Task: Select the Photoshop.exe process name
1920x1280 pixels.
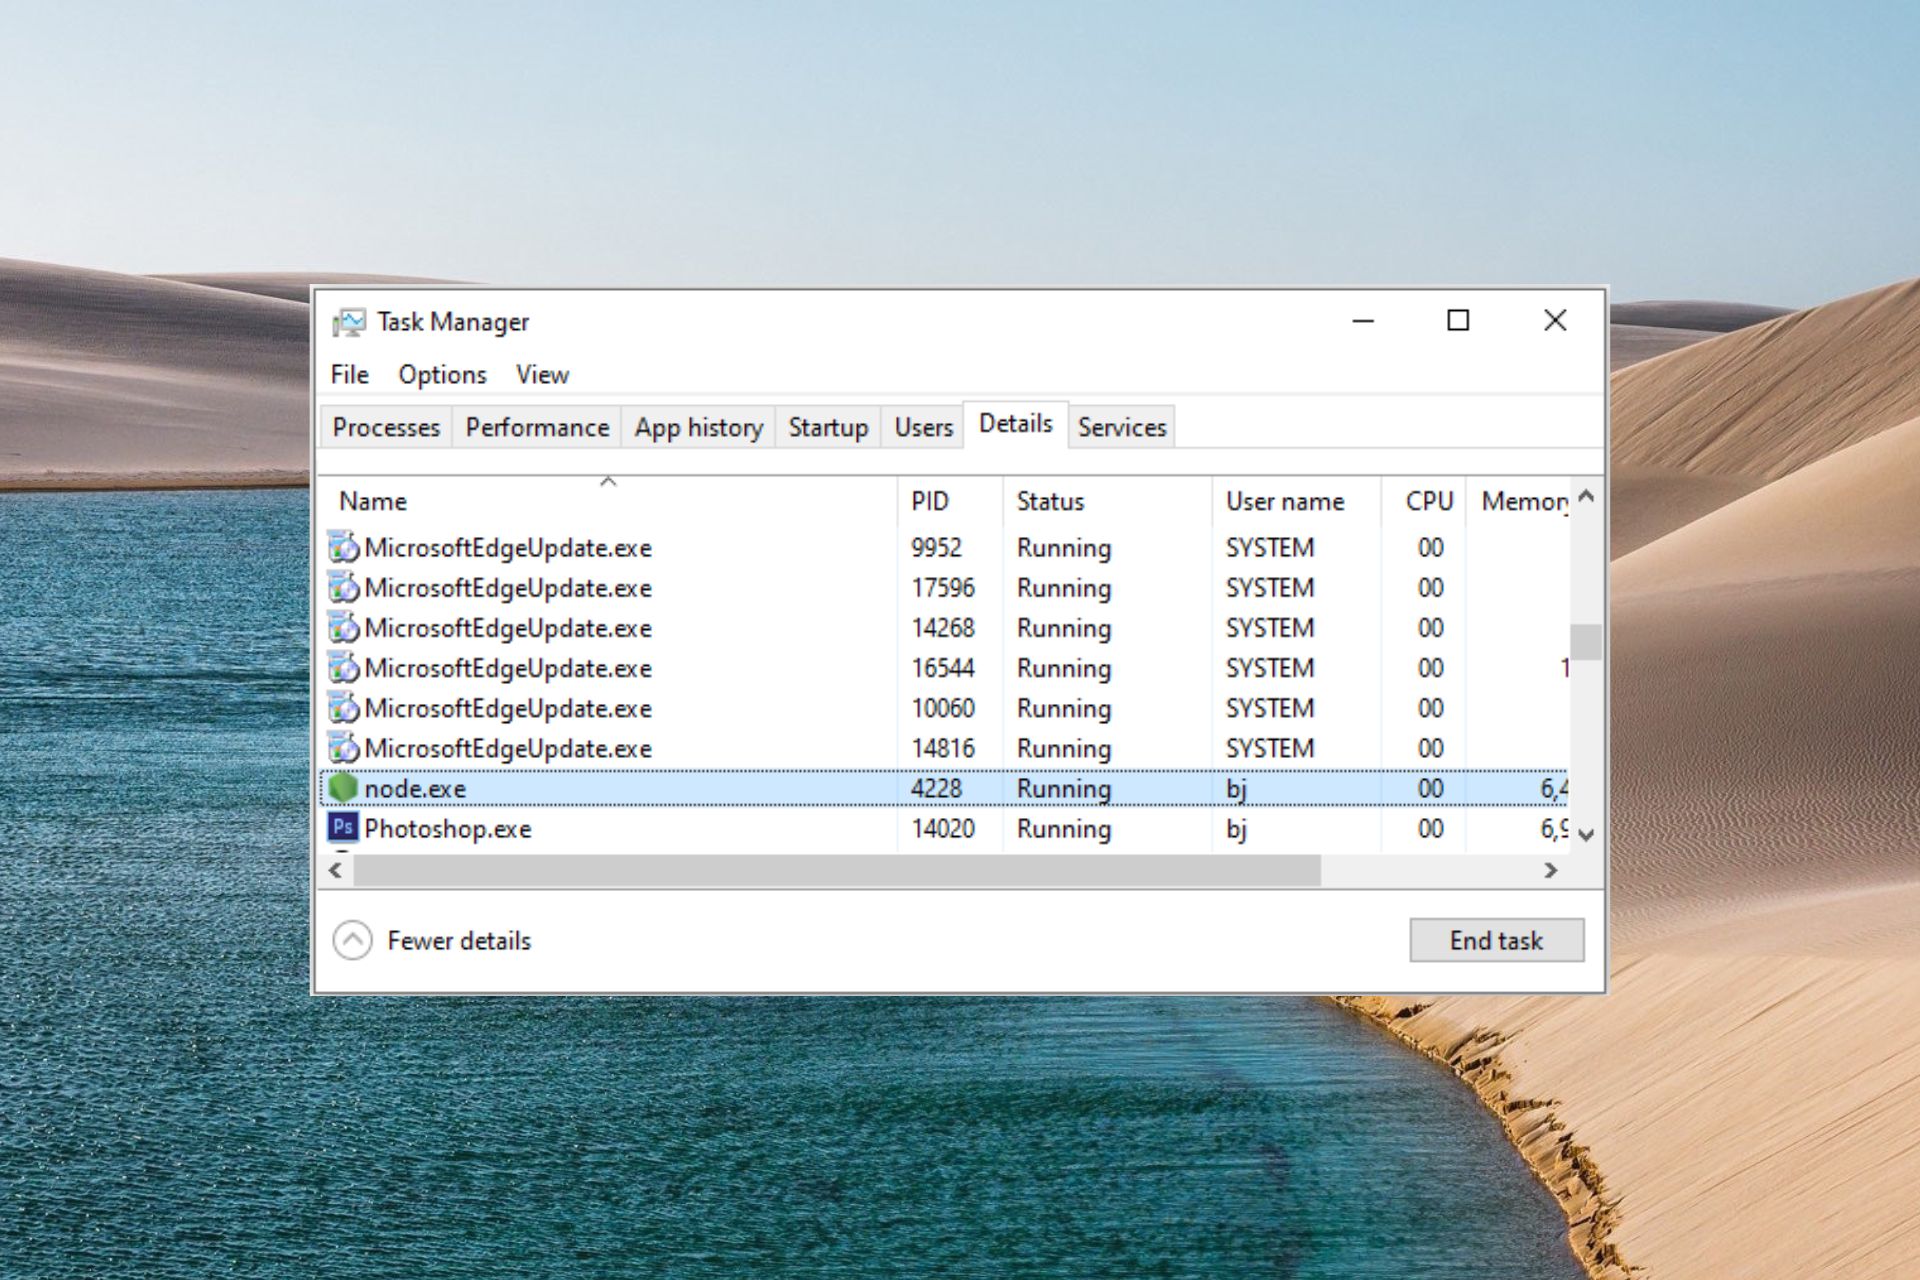Action: coord(448,829)
